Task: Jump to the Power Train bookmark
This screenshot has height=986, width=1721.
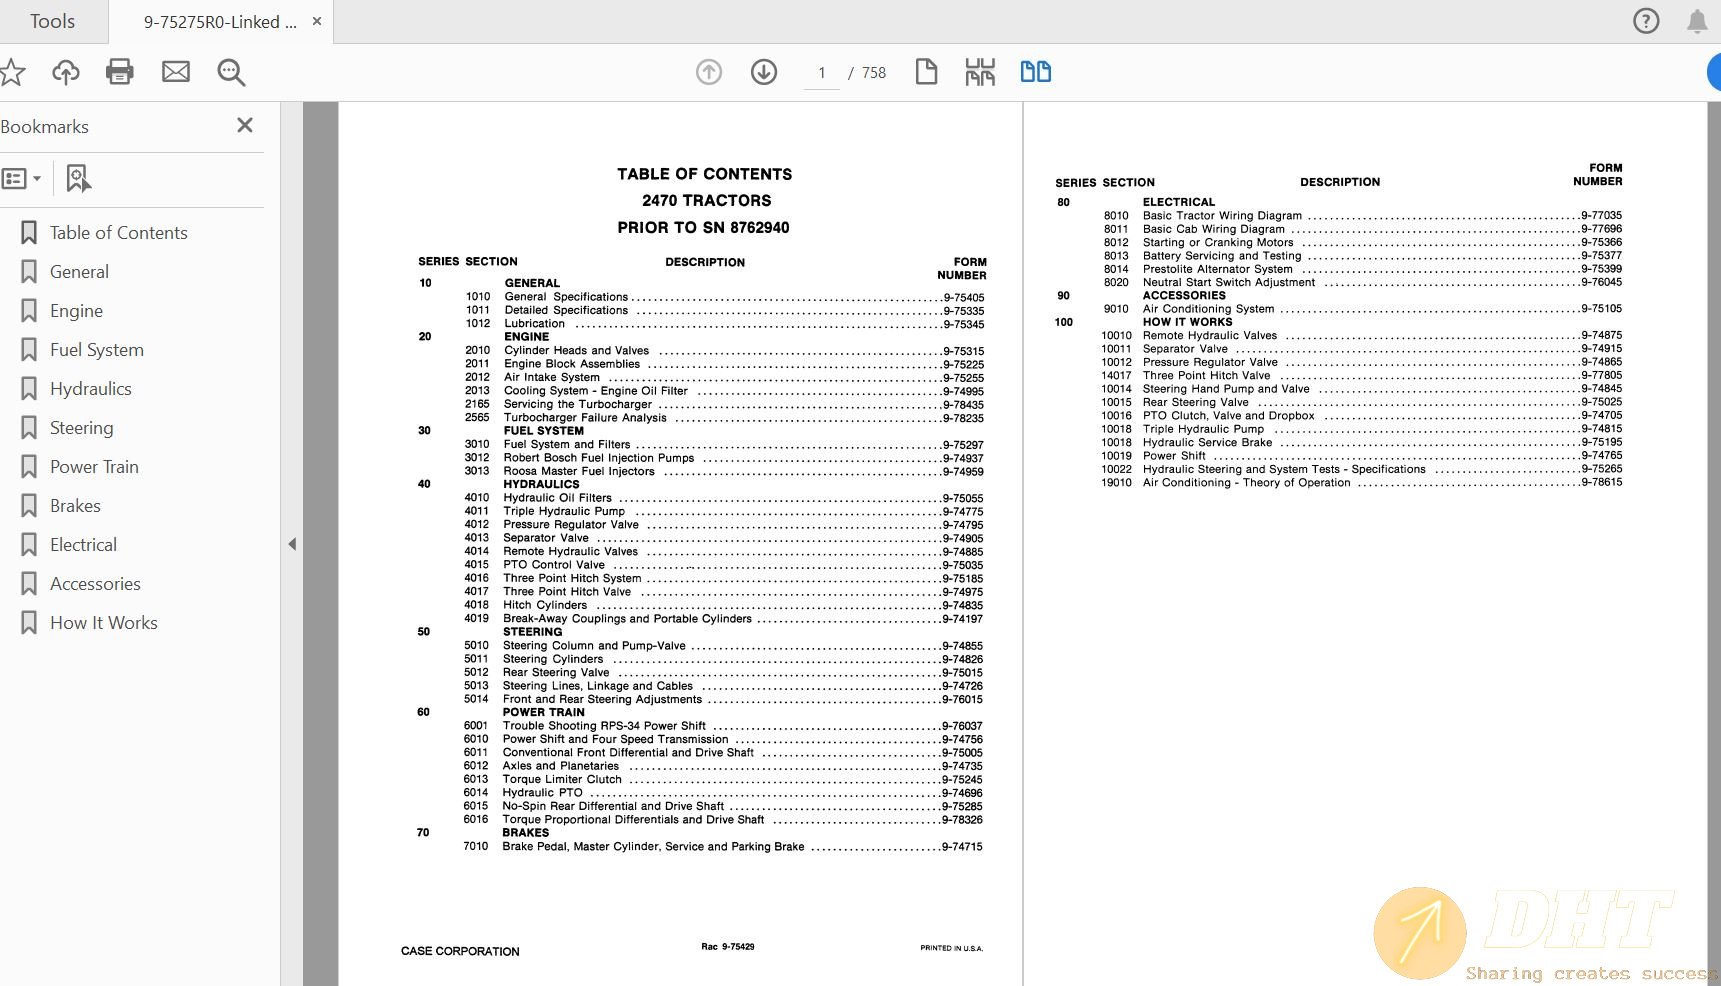Action: (94, 466)
